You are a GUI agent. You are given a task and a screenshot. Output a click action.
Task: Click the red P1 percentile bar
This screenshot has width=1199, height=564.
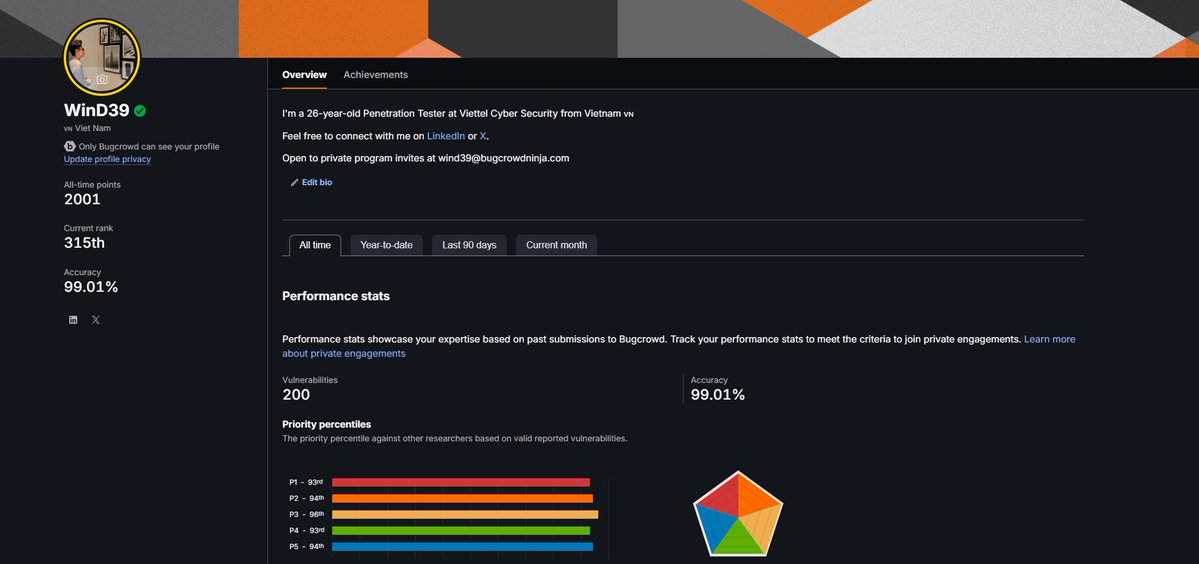[x=461, y=482]
